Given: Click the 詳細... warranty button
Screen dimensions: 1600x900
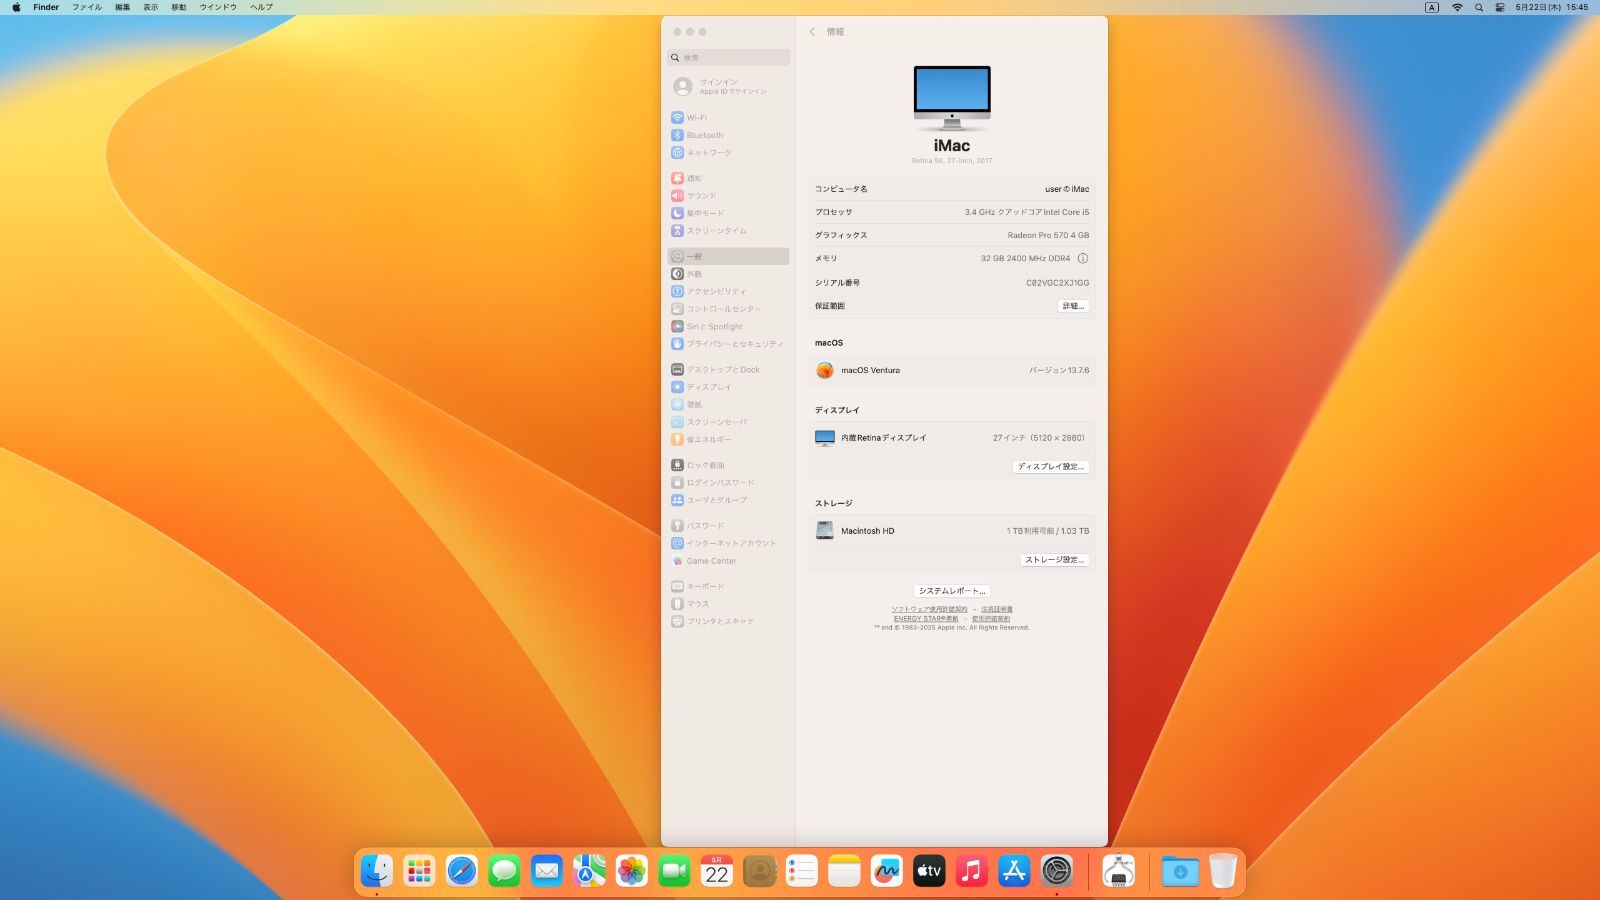Looking at the screenshot, I should (1073, 306).
